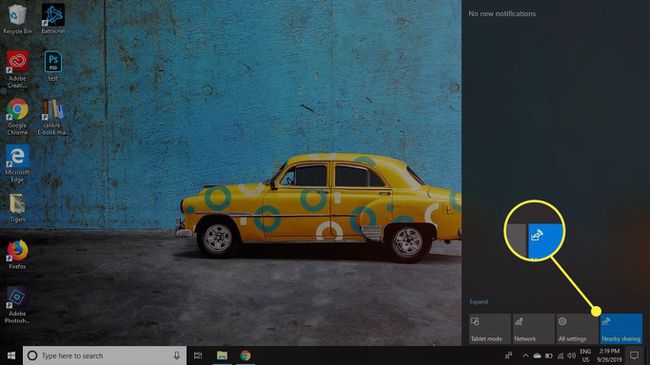Open the People icon in the taskbar

coord(508,355)
